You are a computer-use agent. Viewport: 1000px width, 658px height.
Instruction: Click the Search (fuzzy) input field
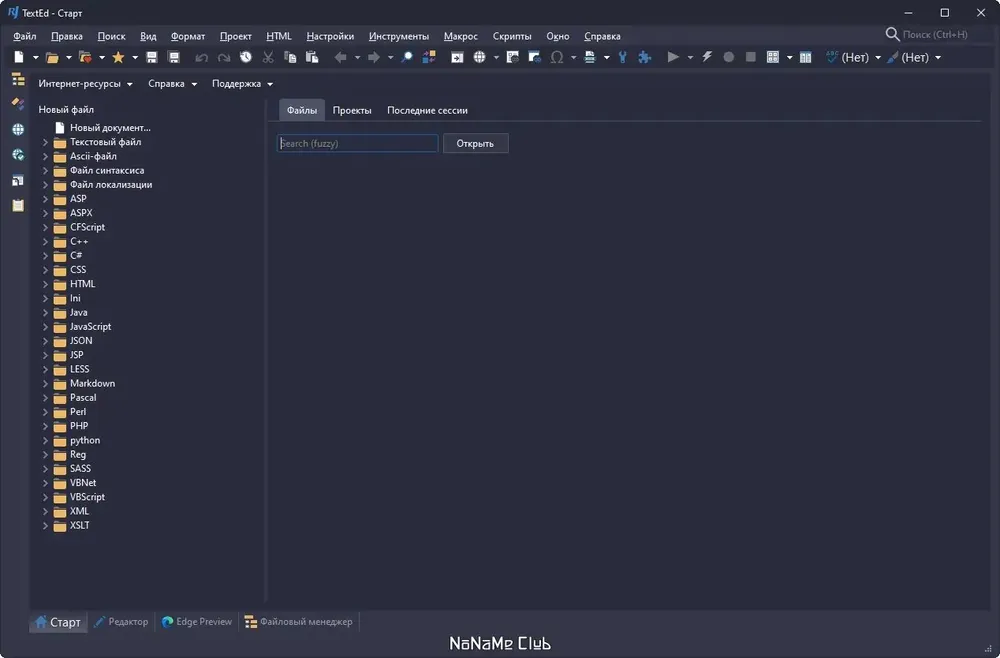357,143
